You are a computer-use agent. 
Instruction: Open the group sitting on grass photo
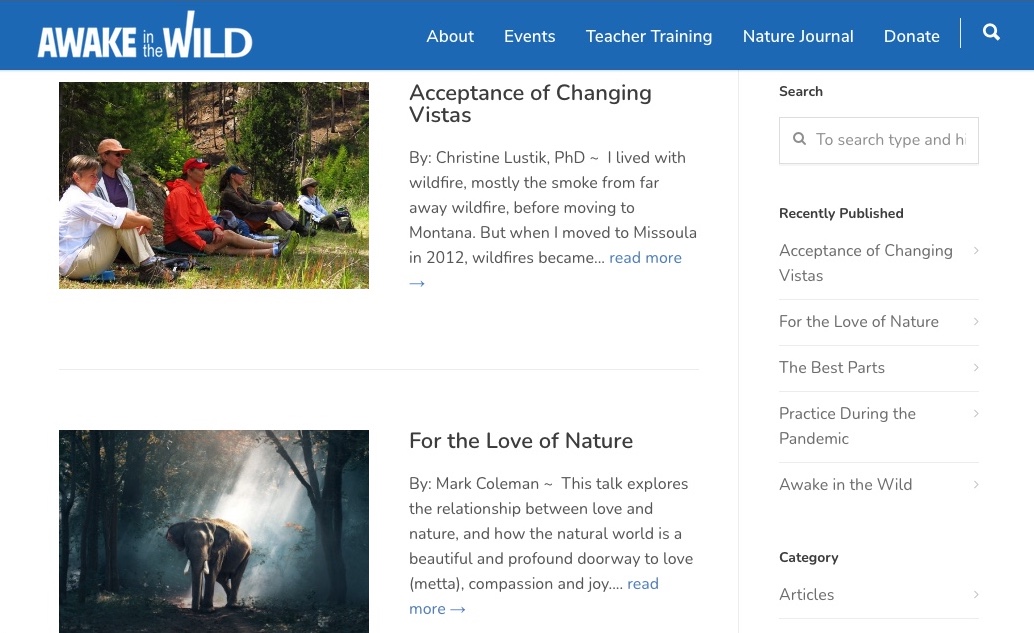(214, 185)
